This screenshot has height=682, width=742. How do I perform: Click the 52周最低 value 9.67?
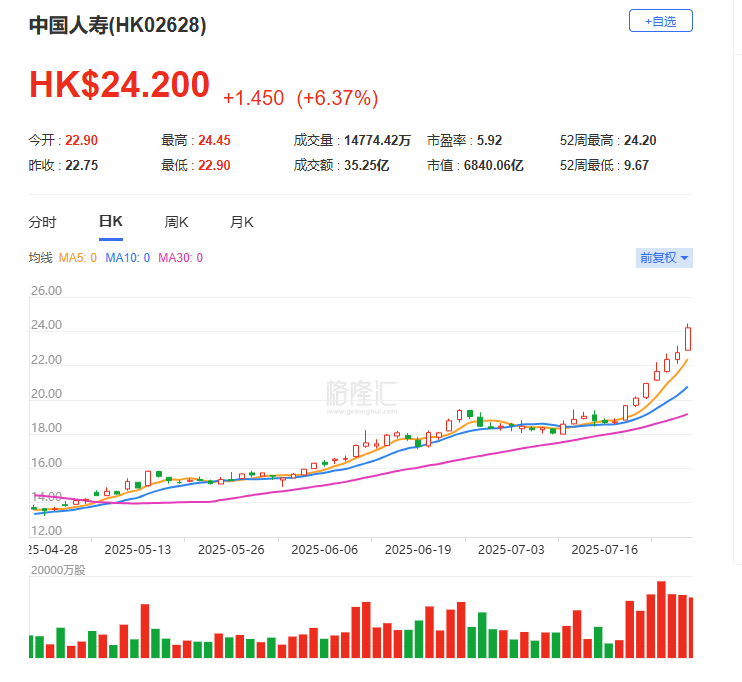636,166
